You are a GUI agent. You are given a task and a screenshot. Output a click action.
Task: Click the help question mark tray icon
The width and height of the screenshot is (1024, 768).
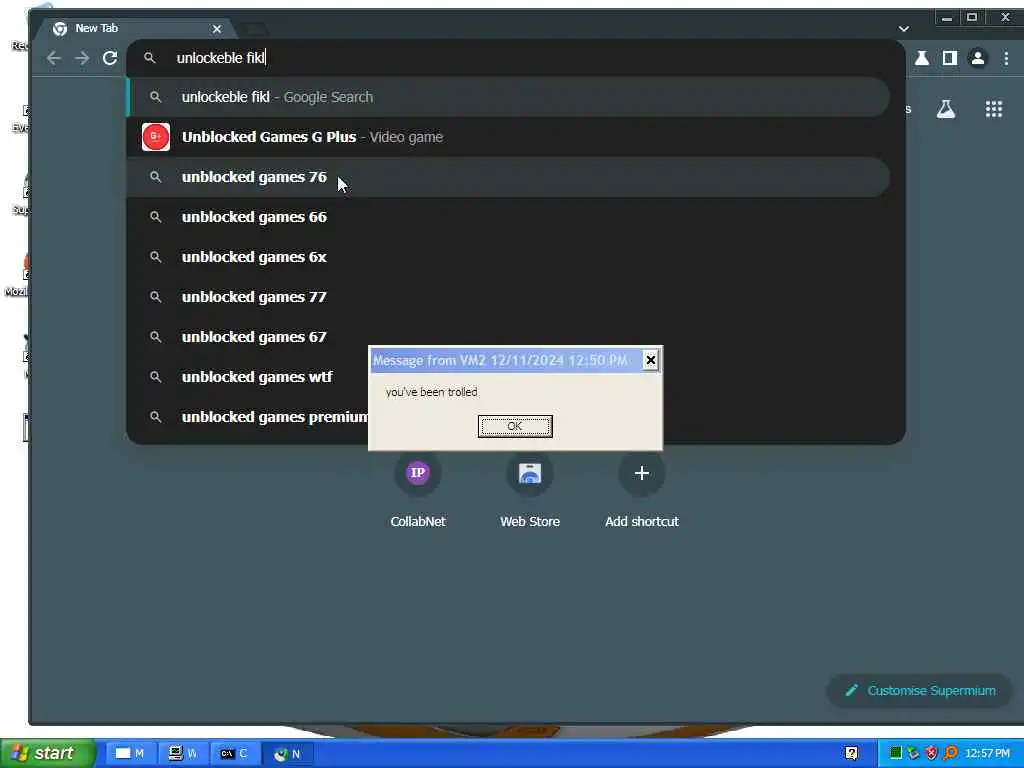tap(852, 753)
